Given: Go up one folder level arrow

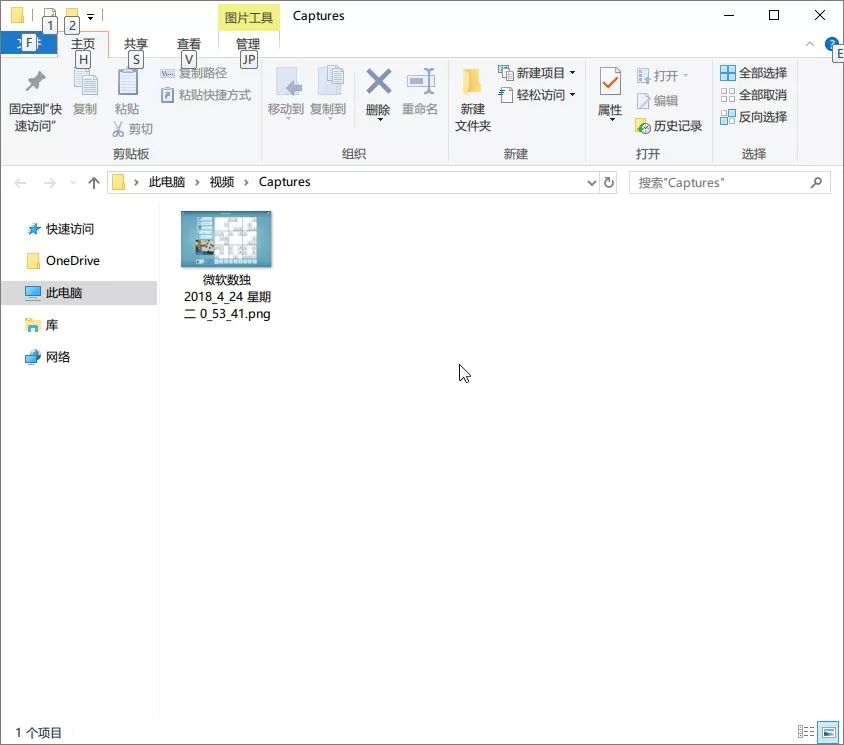Looking at the screenshot, I should coord(94,183).
